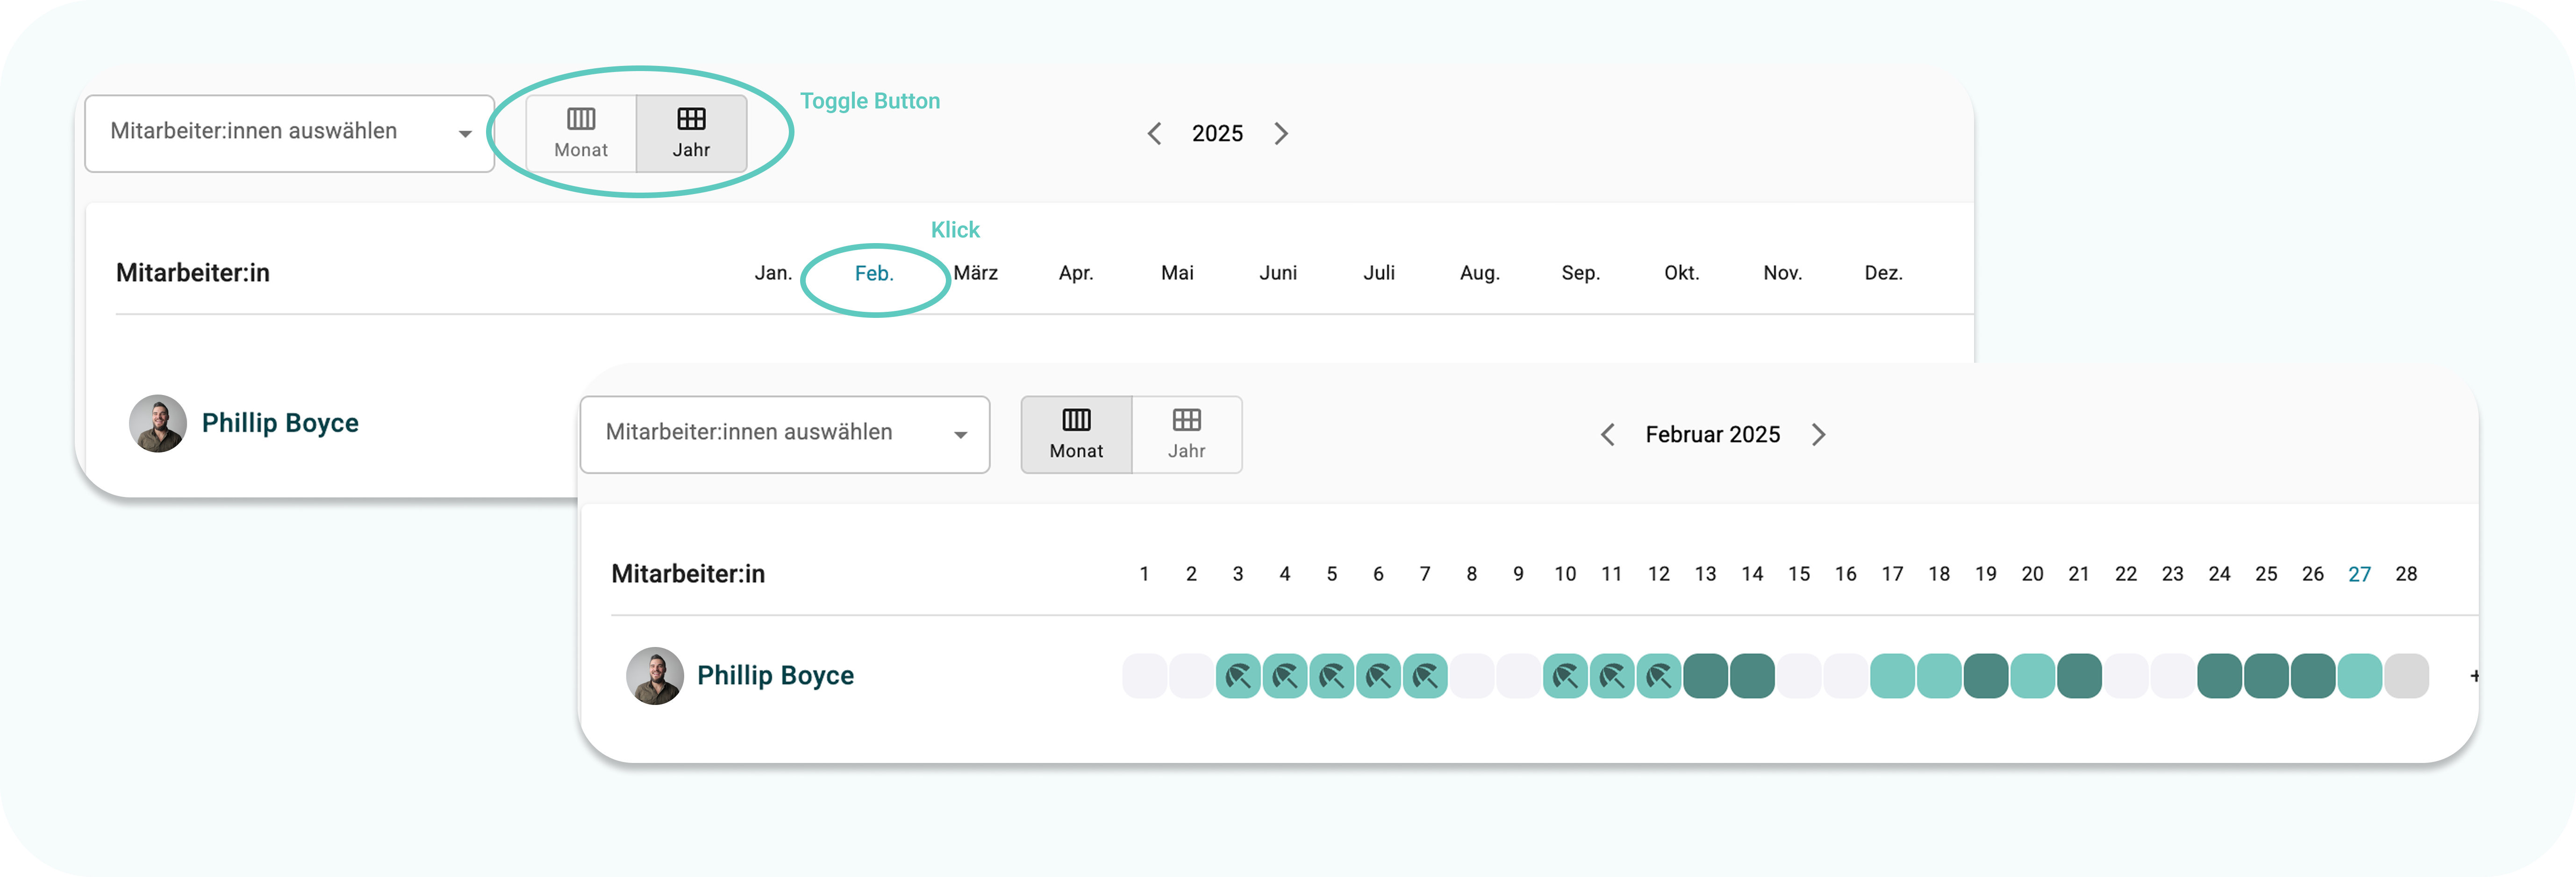This screenshot has width=2576, height=877.
Task: Click vacation umbrella icon on February 3
Action: coord(1238,677)
